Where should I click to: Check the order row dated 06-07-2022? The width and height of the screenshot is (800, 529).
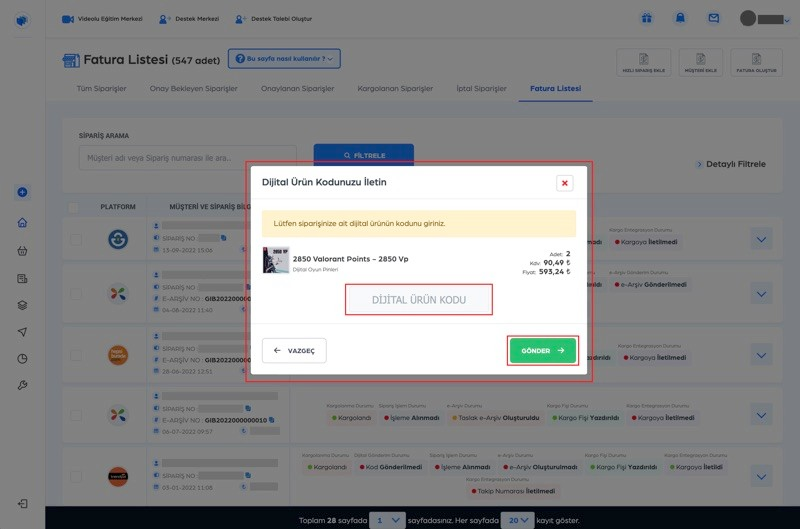76,415
